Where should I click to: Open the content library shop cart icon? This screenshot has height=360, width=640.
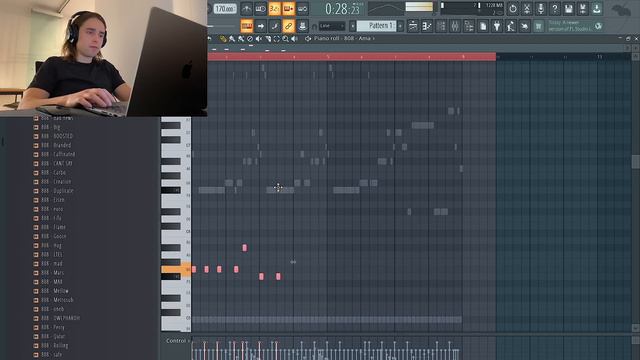(x=538, y=26)
